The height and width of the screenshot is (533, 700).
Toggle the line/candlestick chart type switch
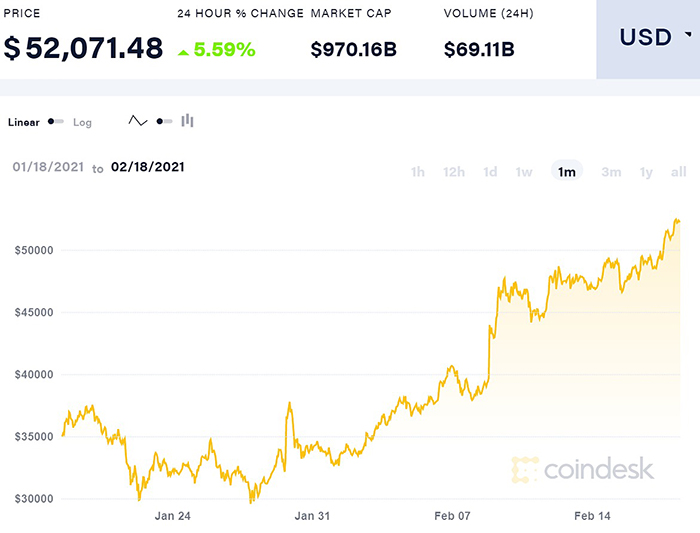click(163, 121)
